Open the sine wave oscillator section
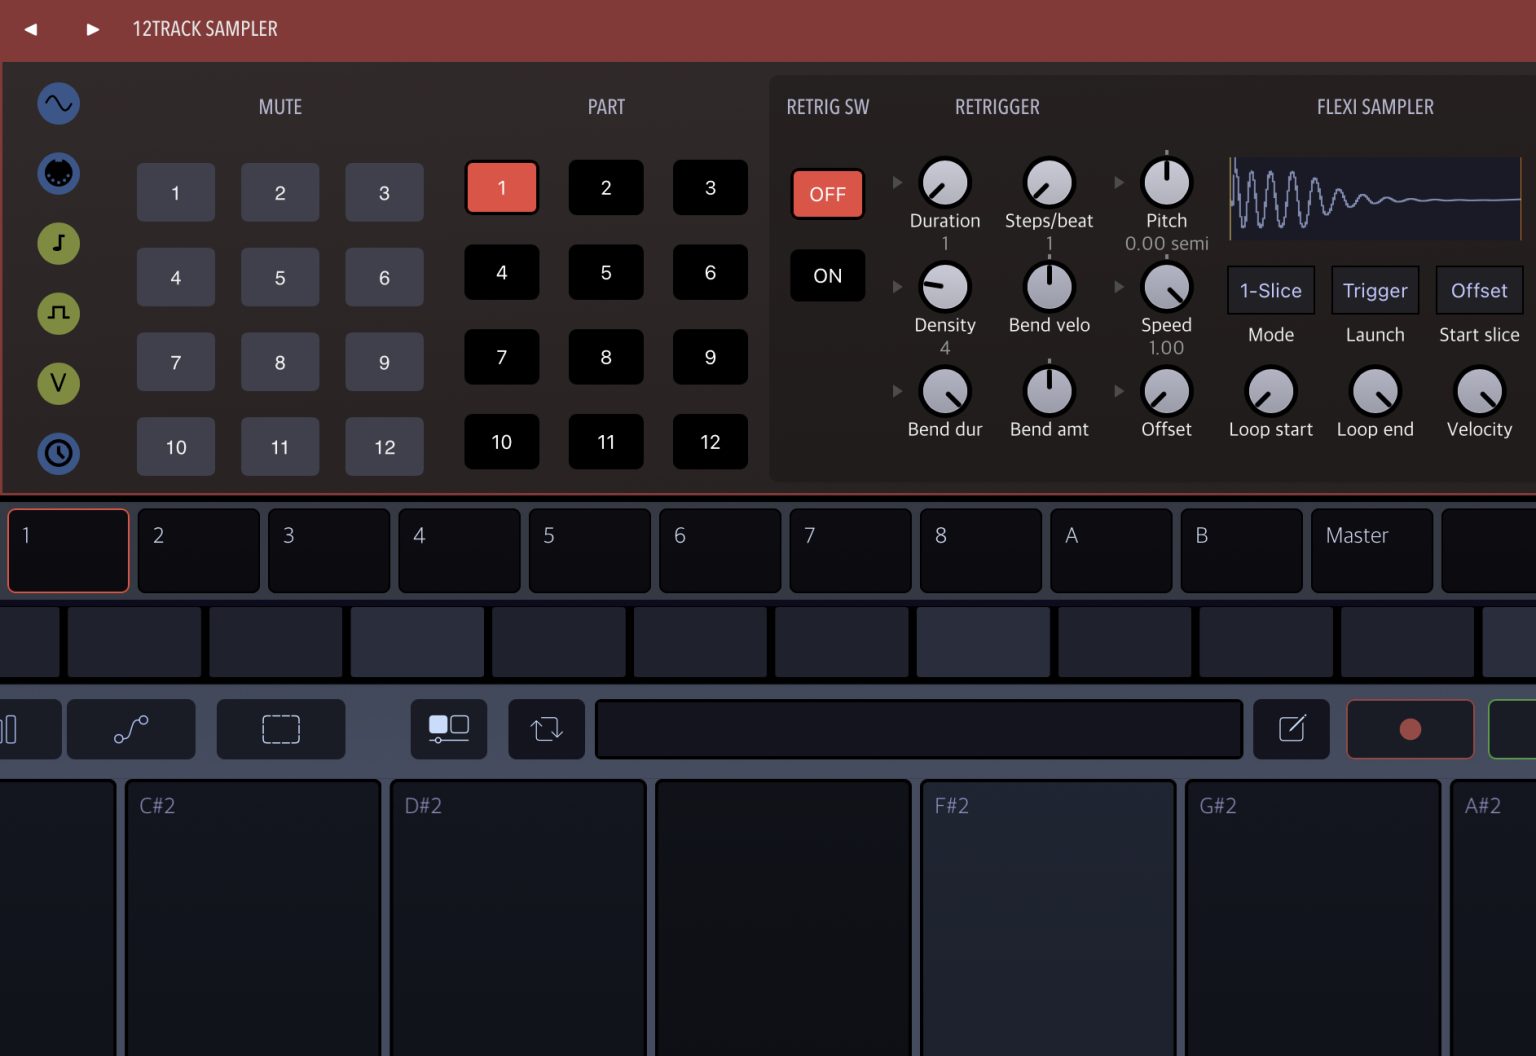The image size is (1536, 1056). click(x=59, y=104)
